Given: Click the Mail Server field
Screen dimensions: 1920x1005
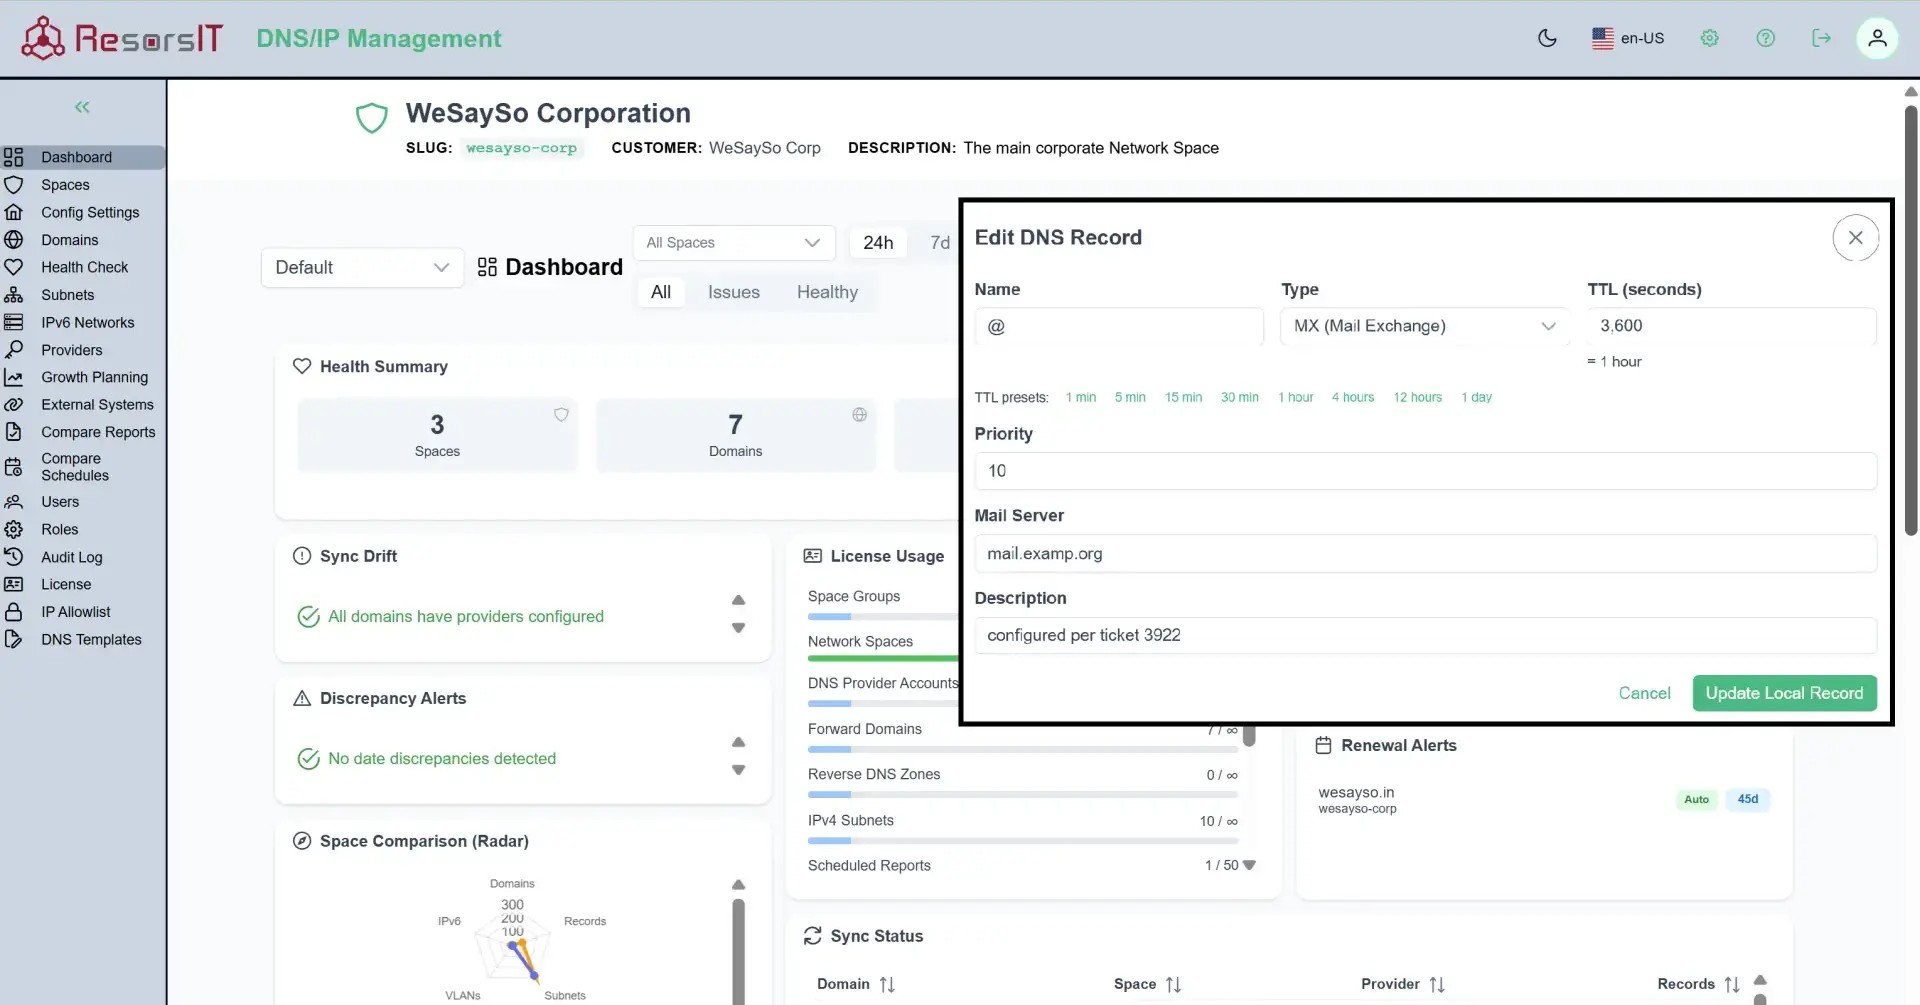Looking at the screenshot, I should pos(1425,554).
